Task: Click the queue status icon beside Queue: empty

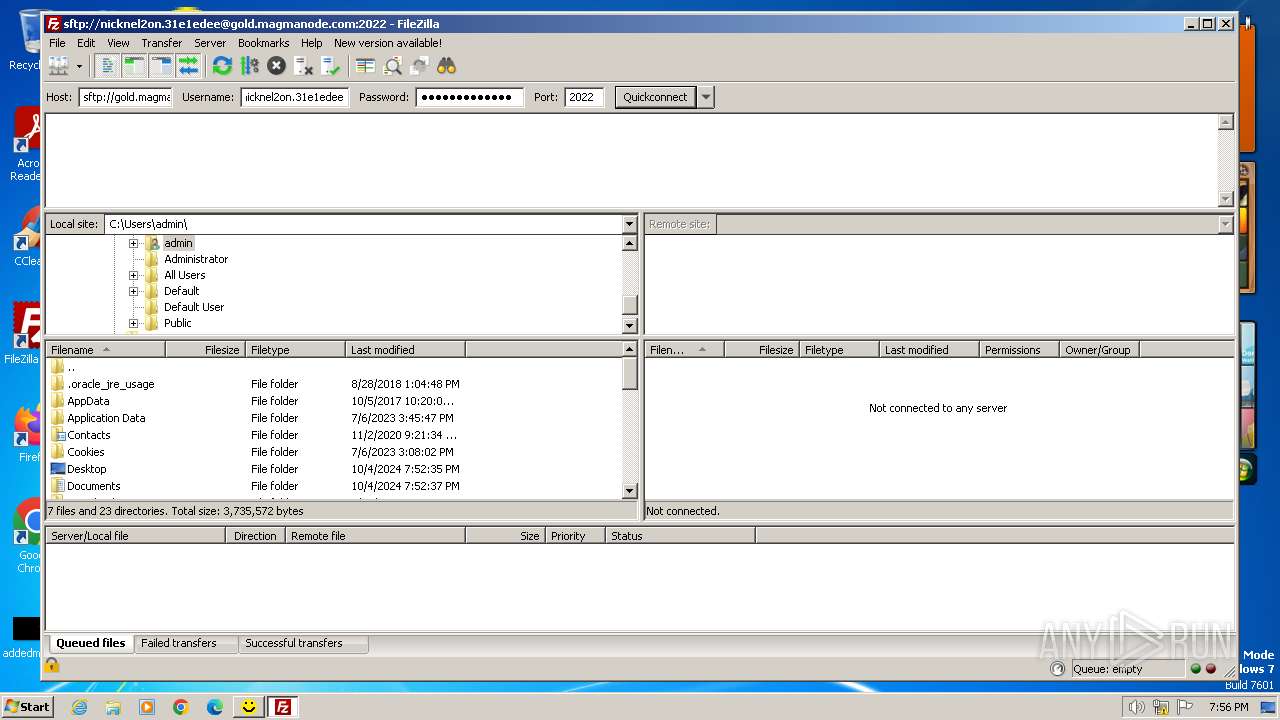Action: (x=1058, y=669)
